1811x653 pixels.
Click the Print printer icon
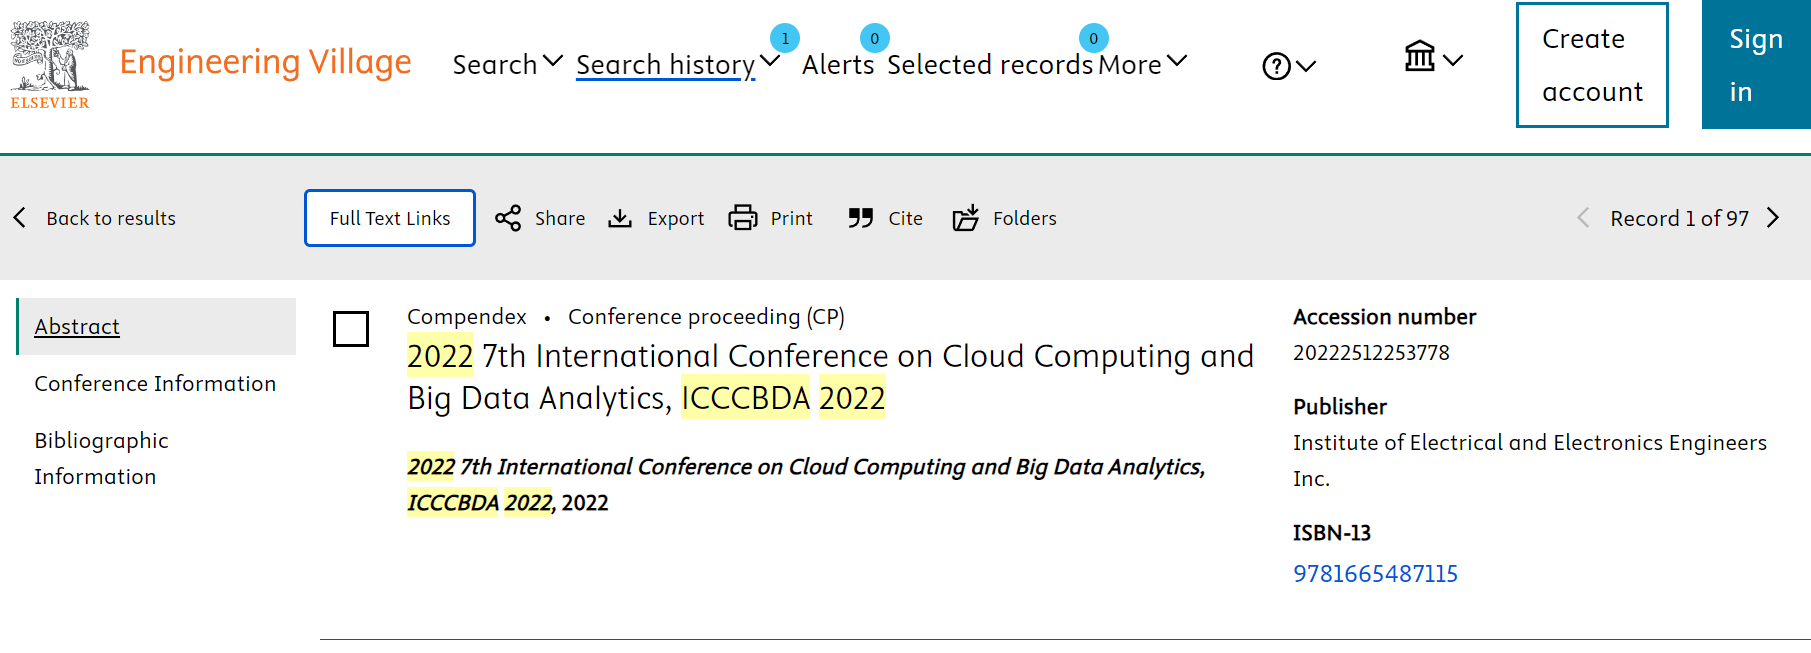[743, 218]
